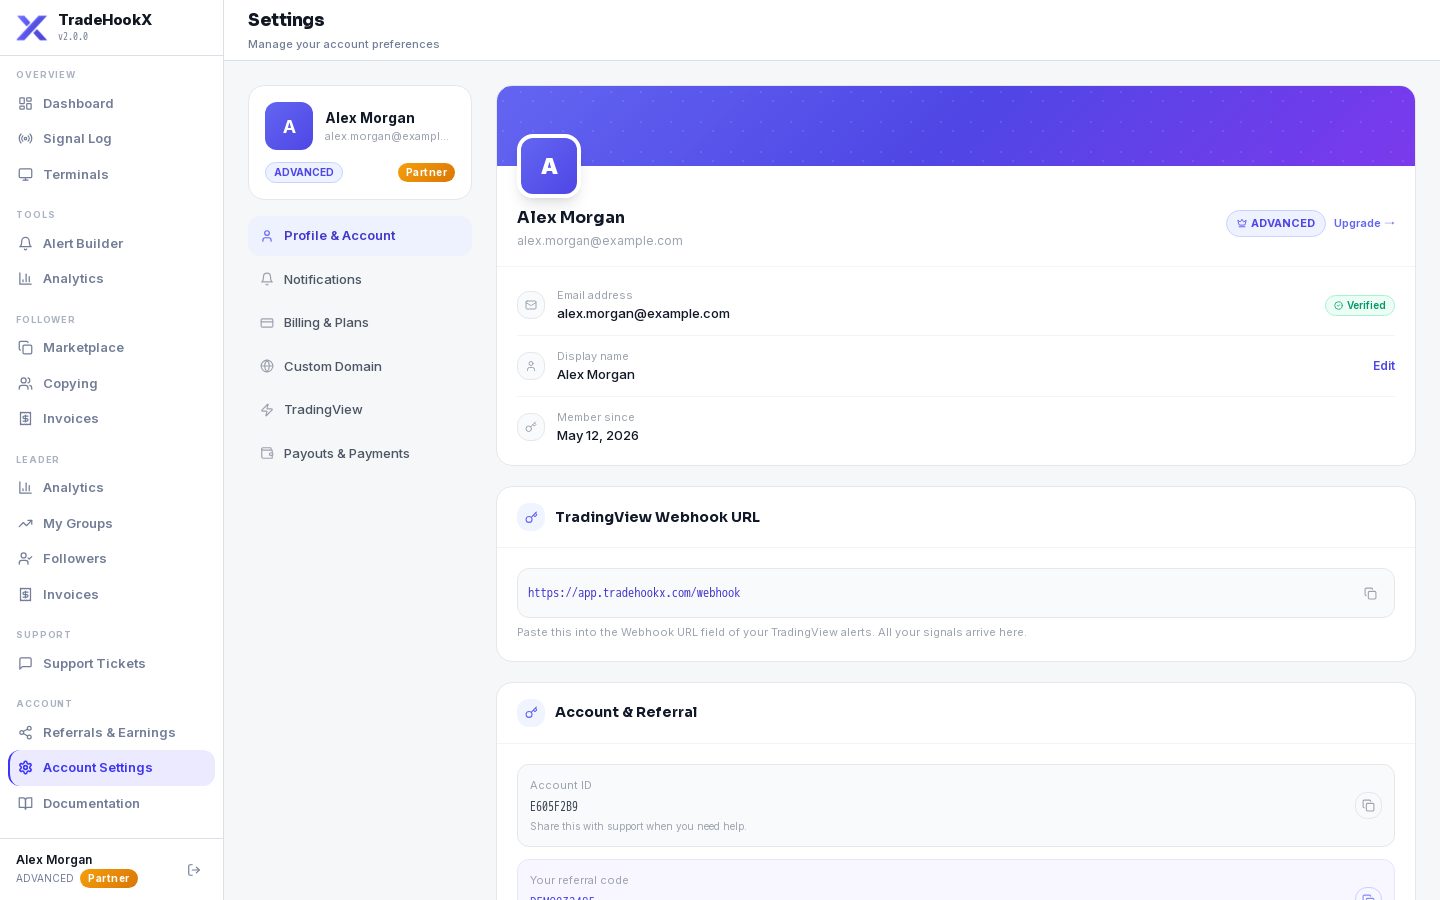Image resolution: width=1440 pixels, height=900 pixels.
Task: Click the profile avatar on the banner
Action: tap(549, 166)
